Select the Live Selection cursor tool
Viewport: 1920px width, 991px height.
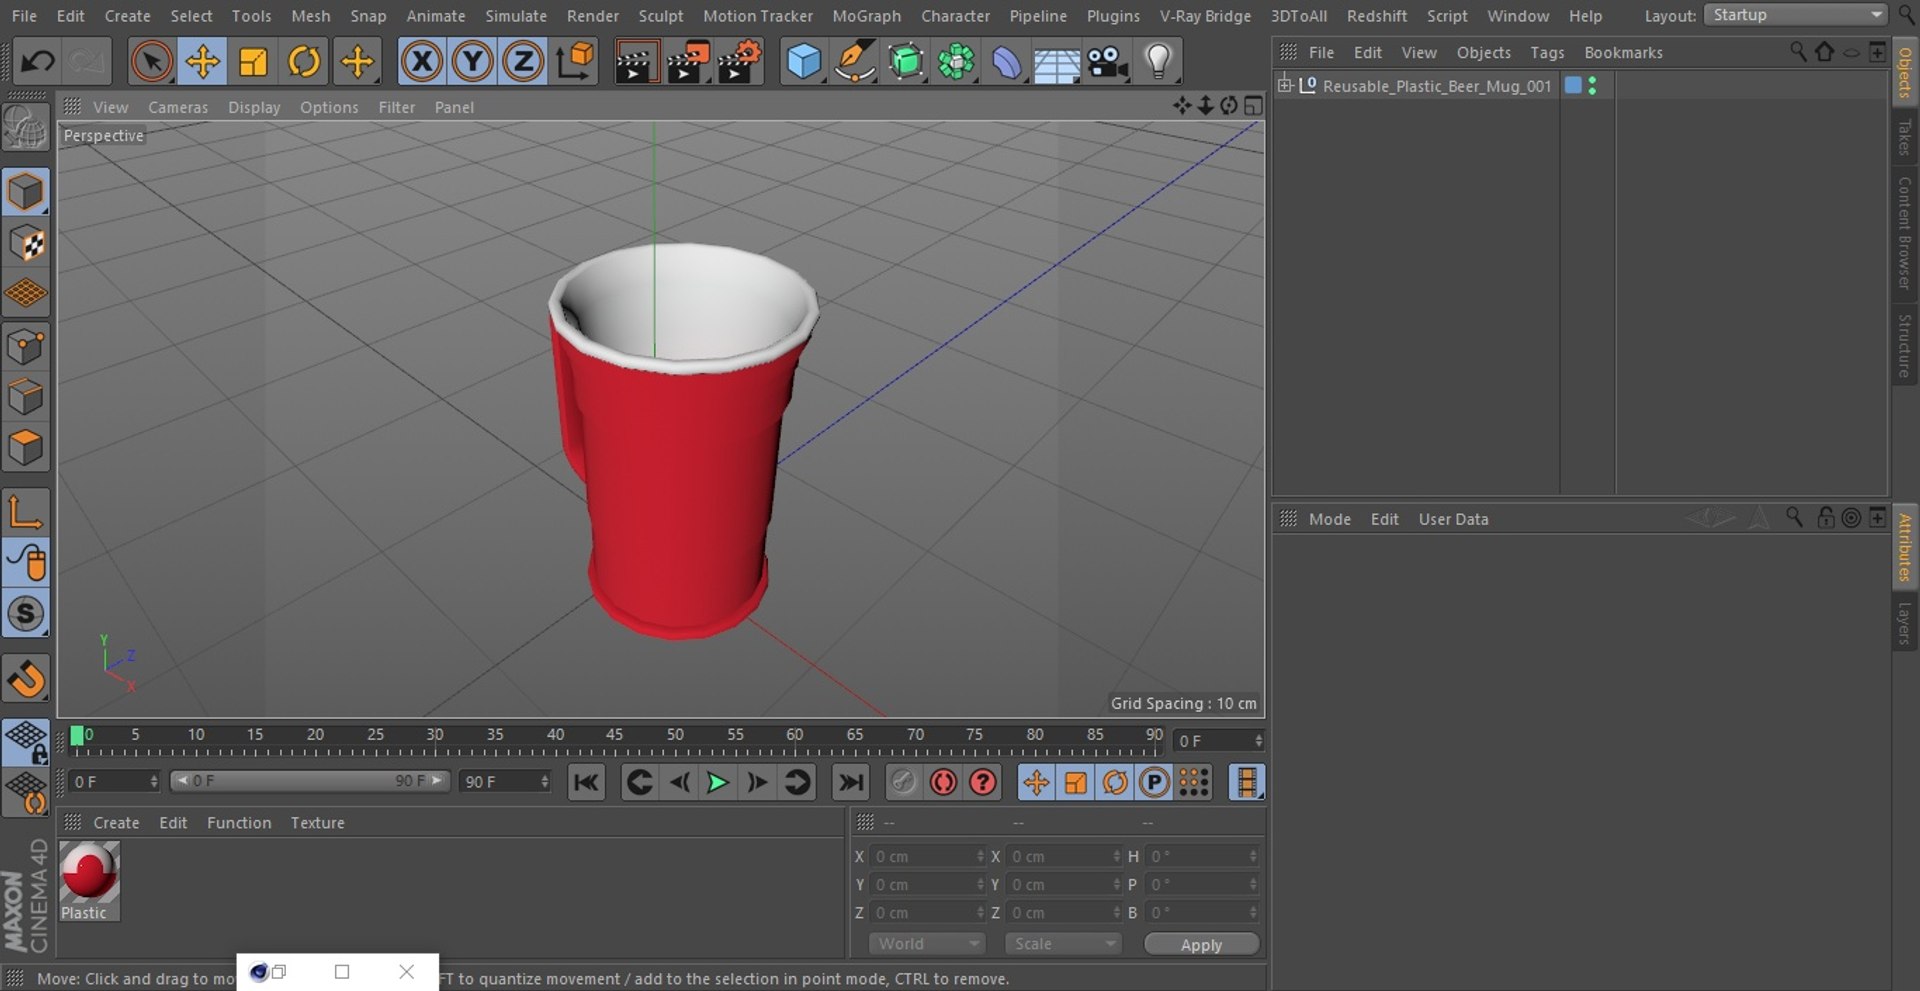pos(151,62)
